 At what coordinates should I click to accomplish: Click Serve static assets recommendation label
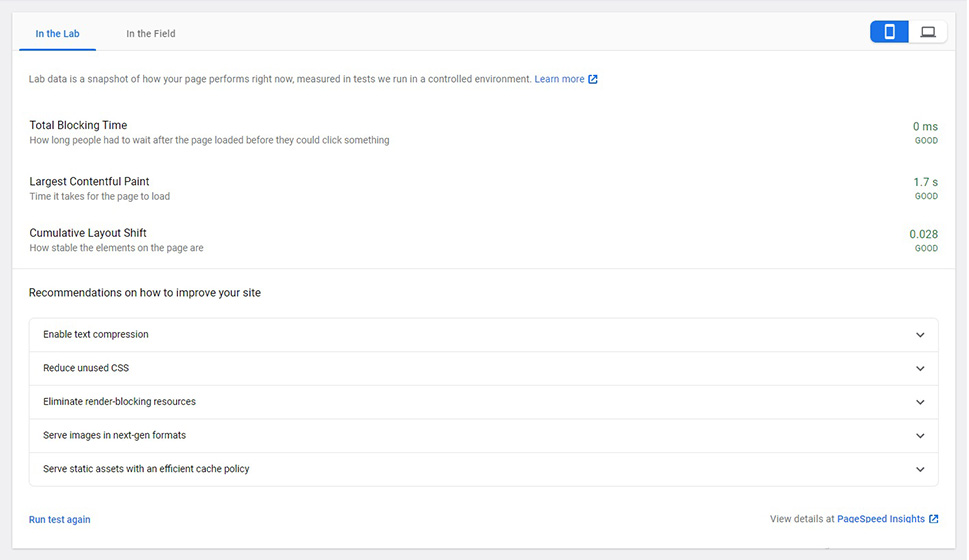pos(146,469)
